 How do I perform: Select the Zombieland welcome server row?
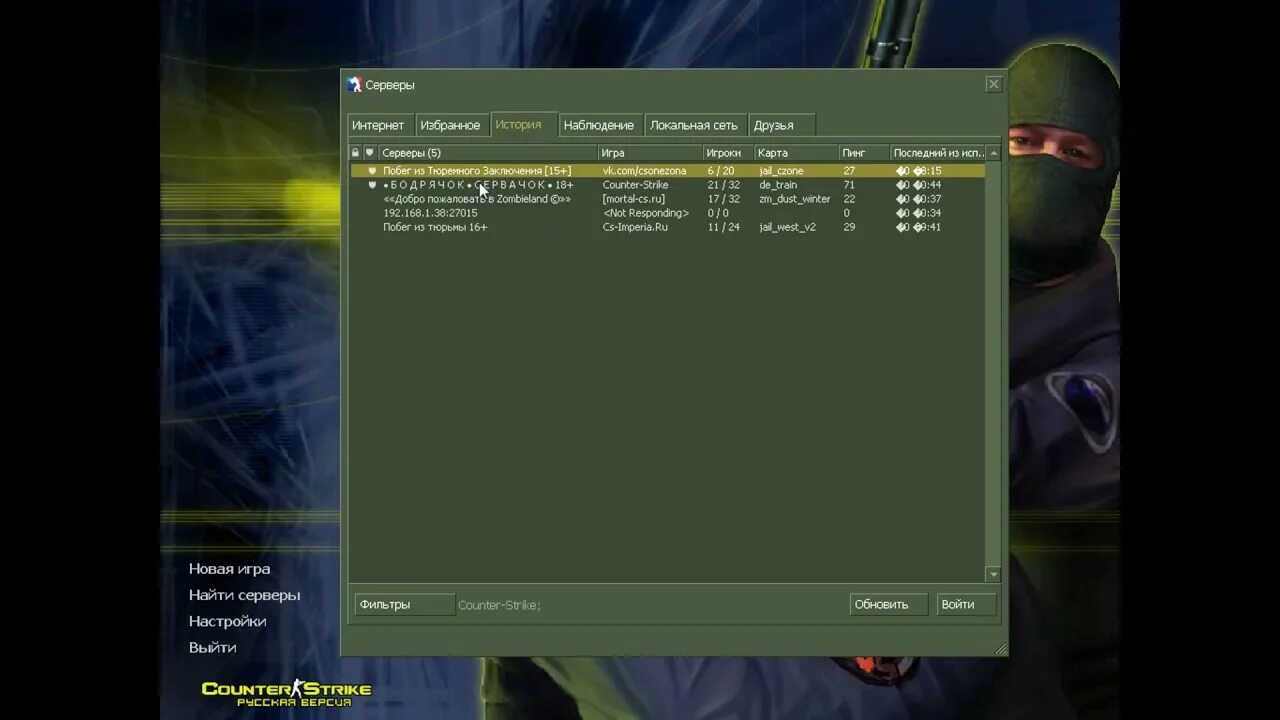(667, 199)
